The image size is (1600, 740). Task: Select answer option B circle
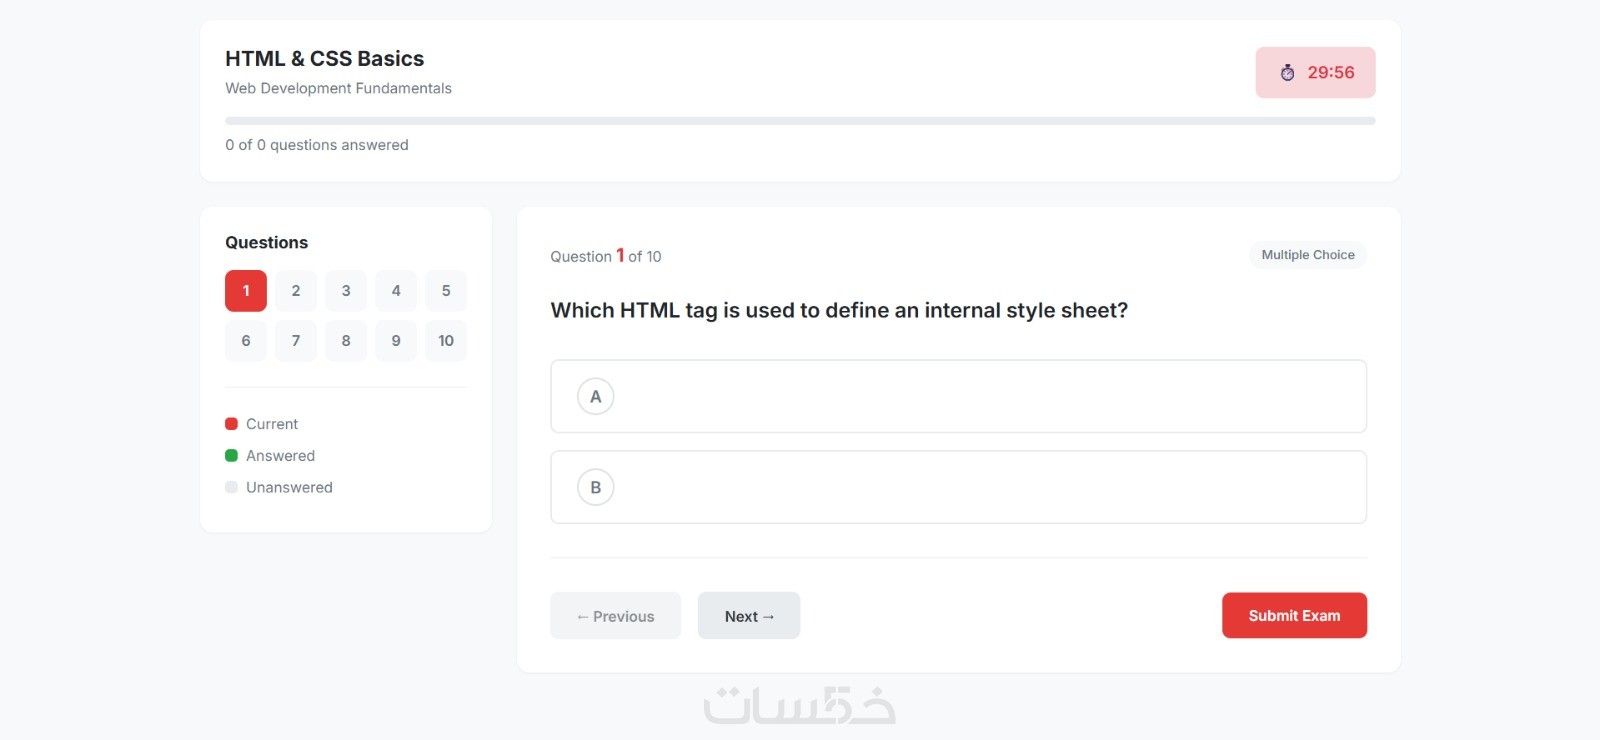pos(595,488)
